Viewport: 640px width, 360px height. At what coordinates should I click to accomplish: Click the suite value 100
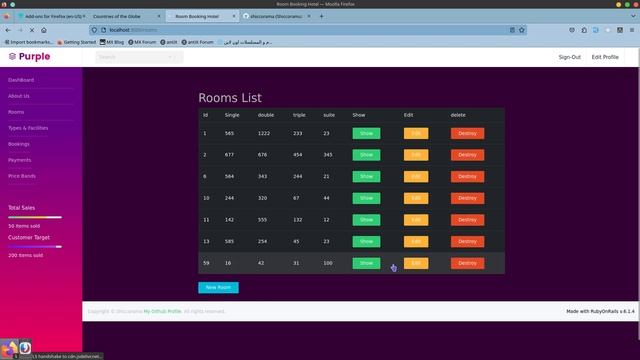tap(328, 263)
